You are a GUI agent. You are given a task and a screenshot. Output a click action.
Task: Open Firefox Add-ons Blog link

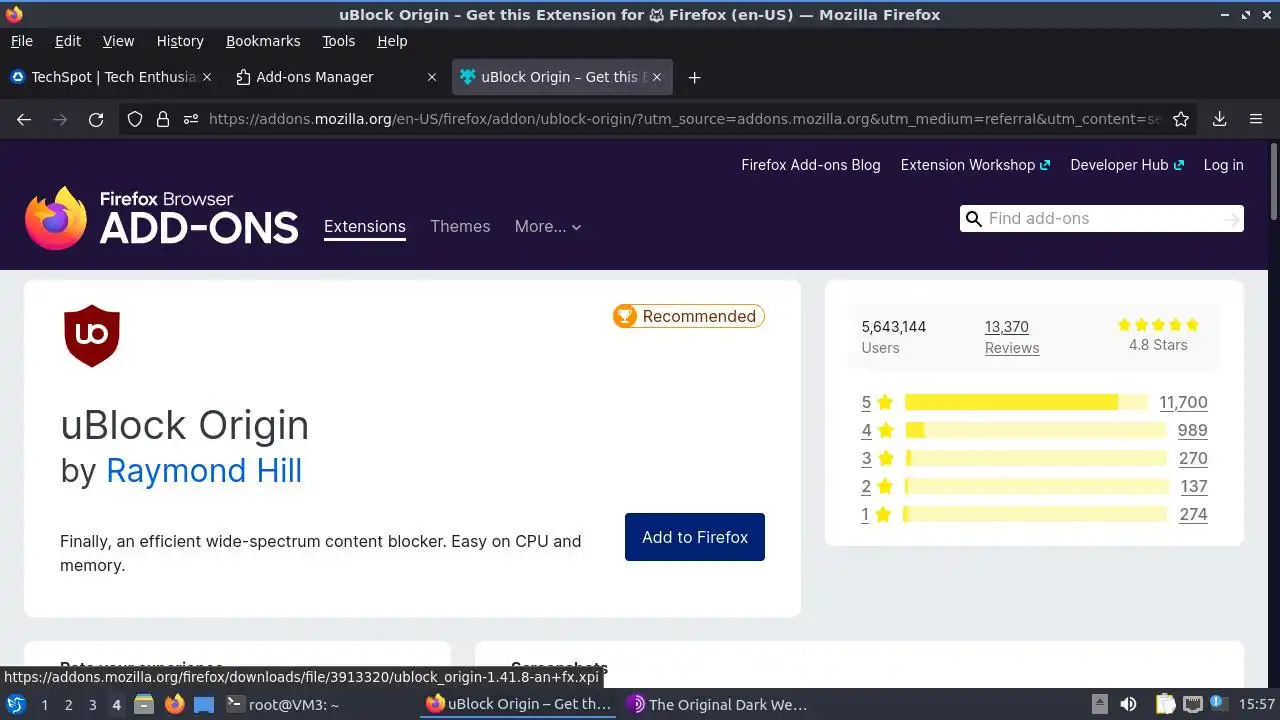(811, 165)
